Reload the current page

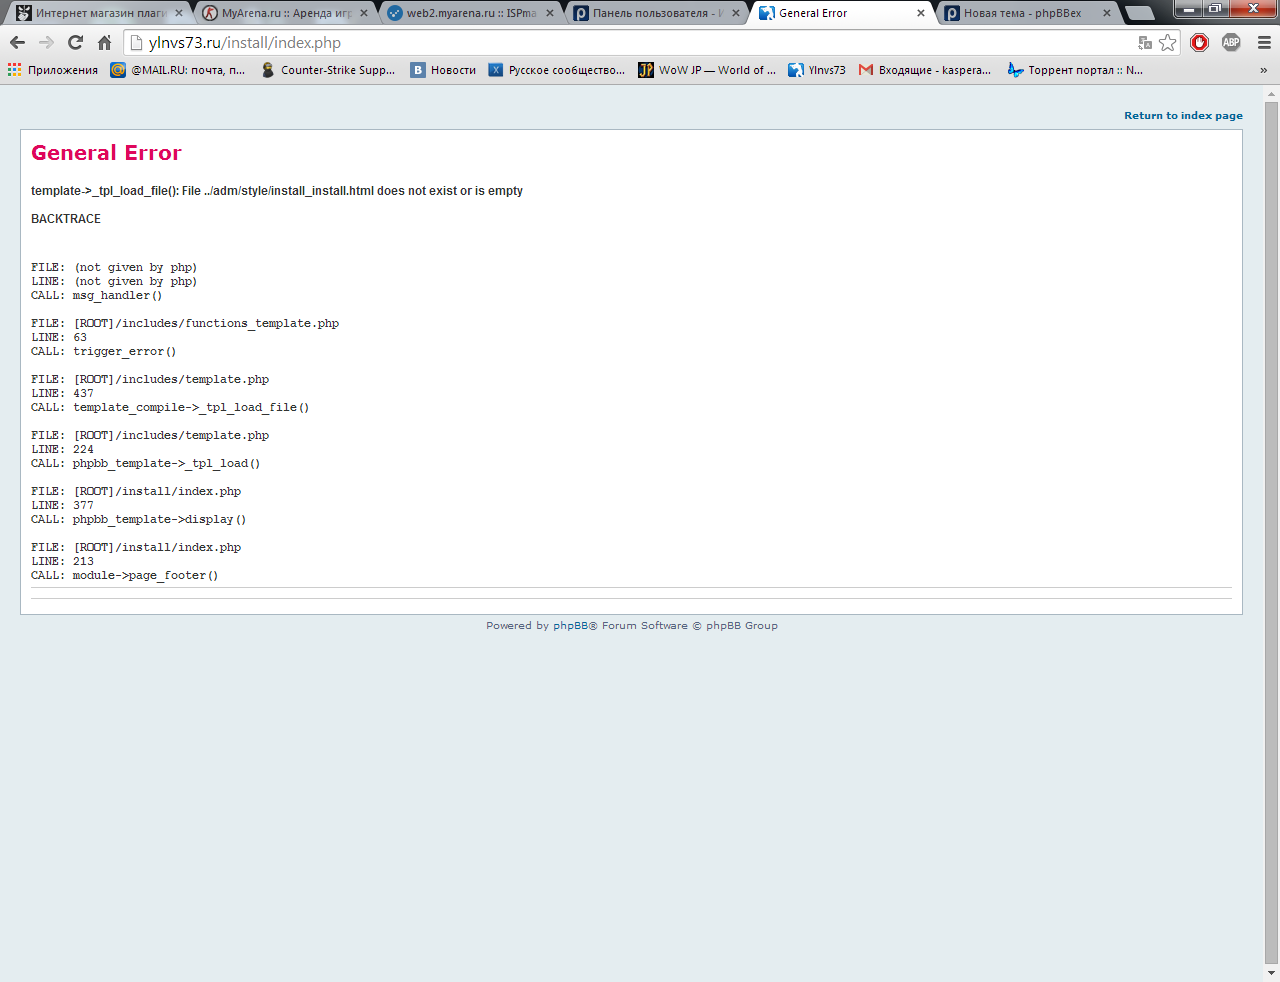pos(75,42)
